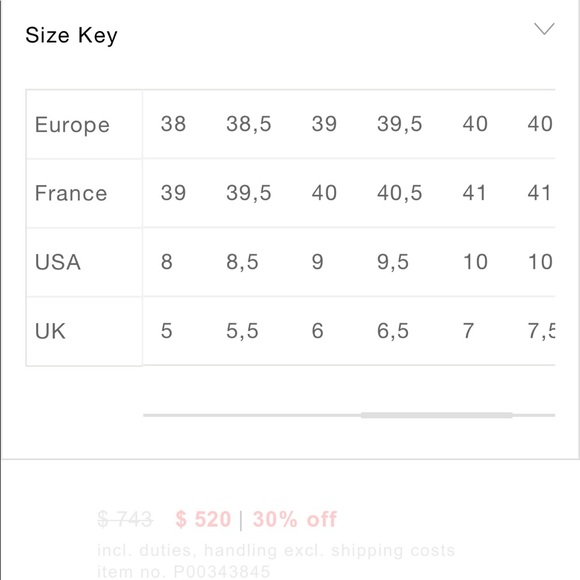The image size is (580, 580).
Task: Select the Europe row label
Action: 72,125
